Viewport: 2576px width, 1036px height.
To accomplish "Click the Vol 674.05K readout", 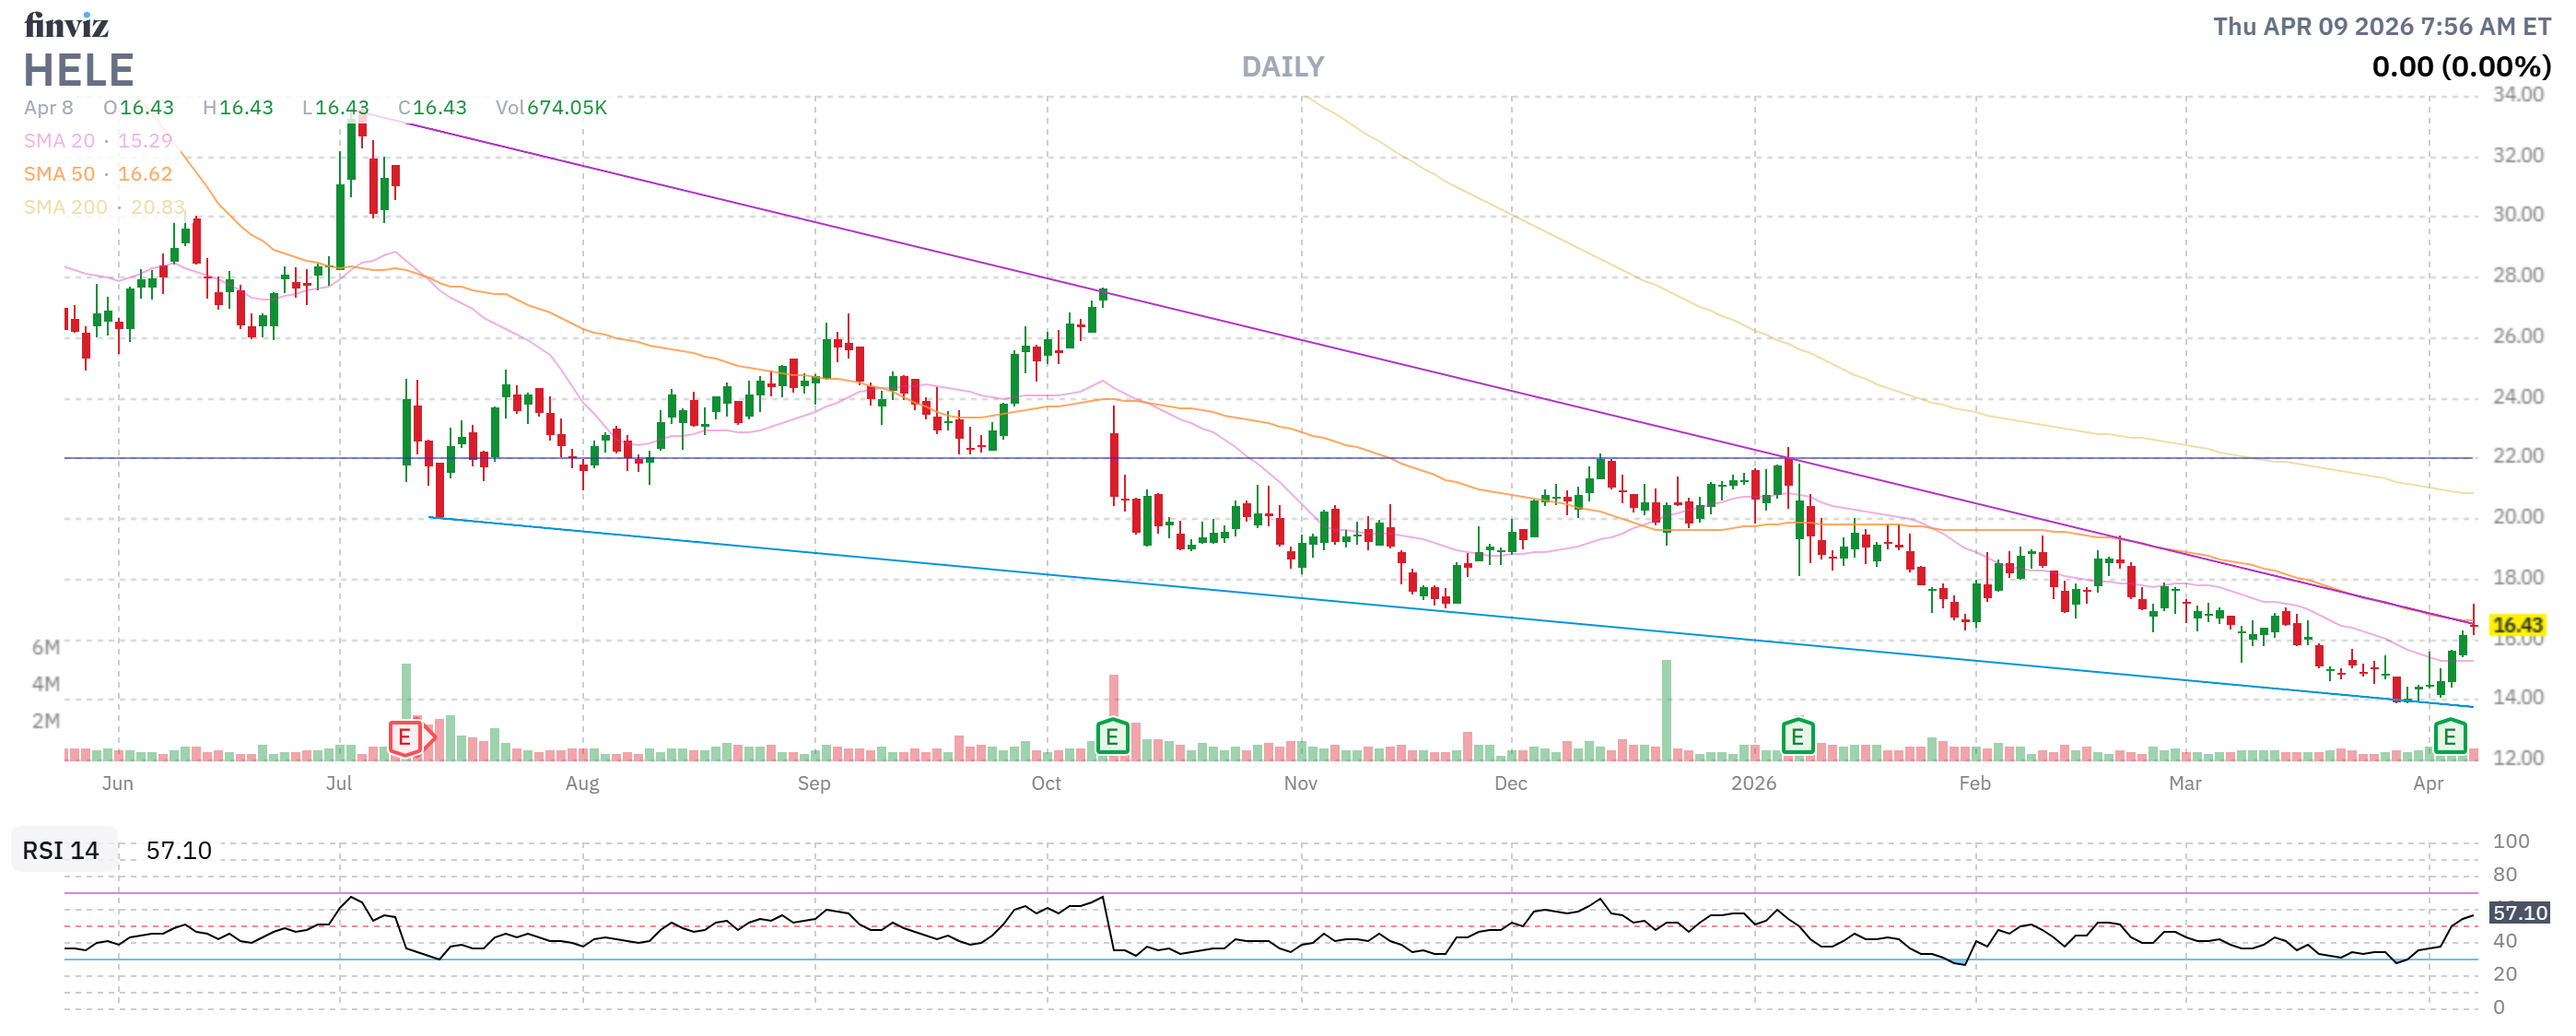I will 551,108.
